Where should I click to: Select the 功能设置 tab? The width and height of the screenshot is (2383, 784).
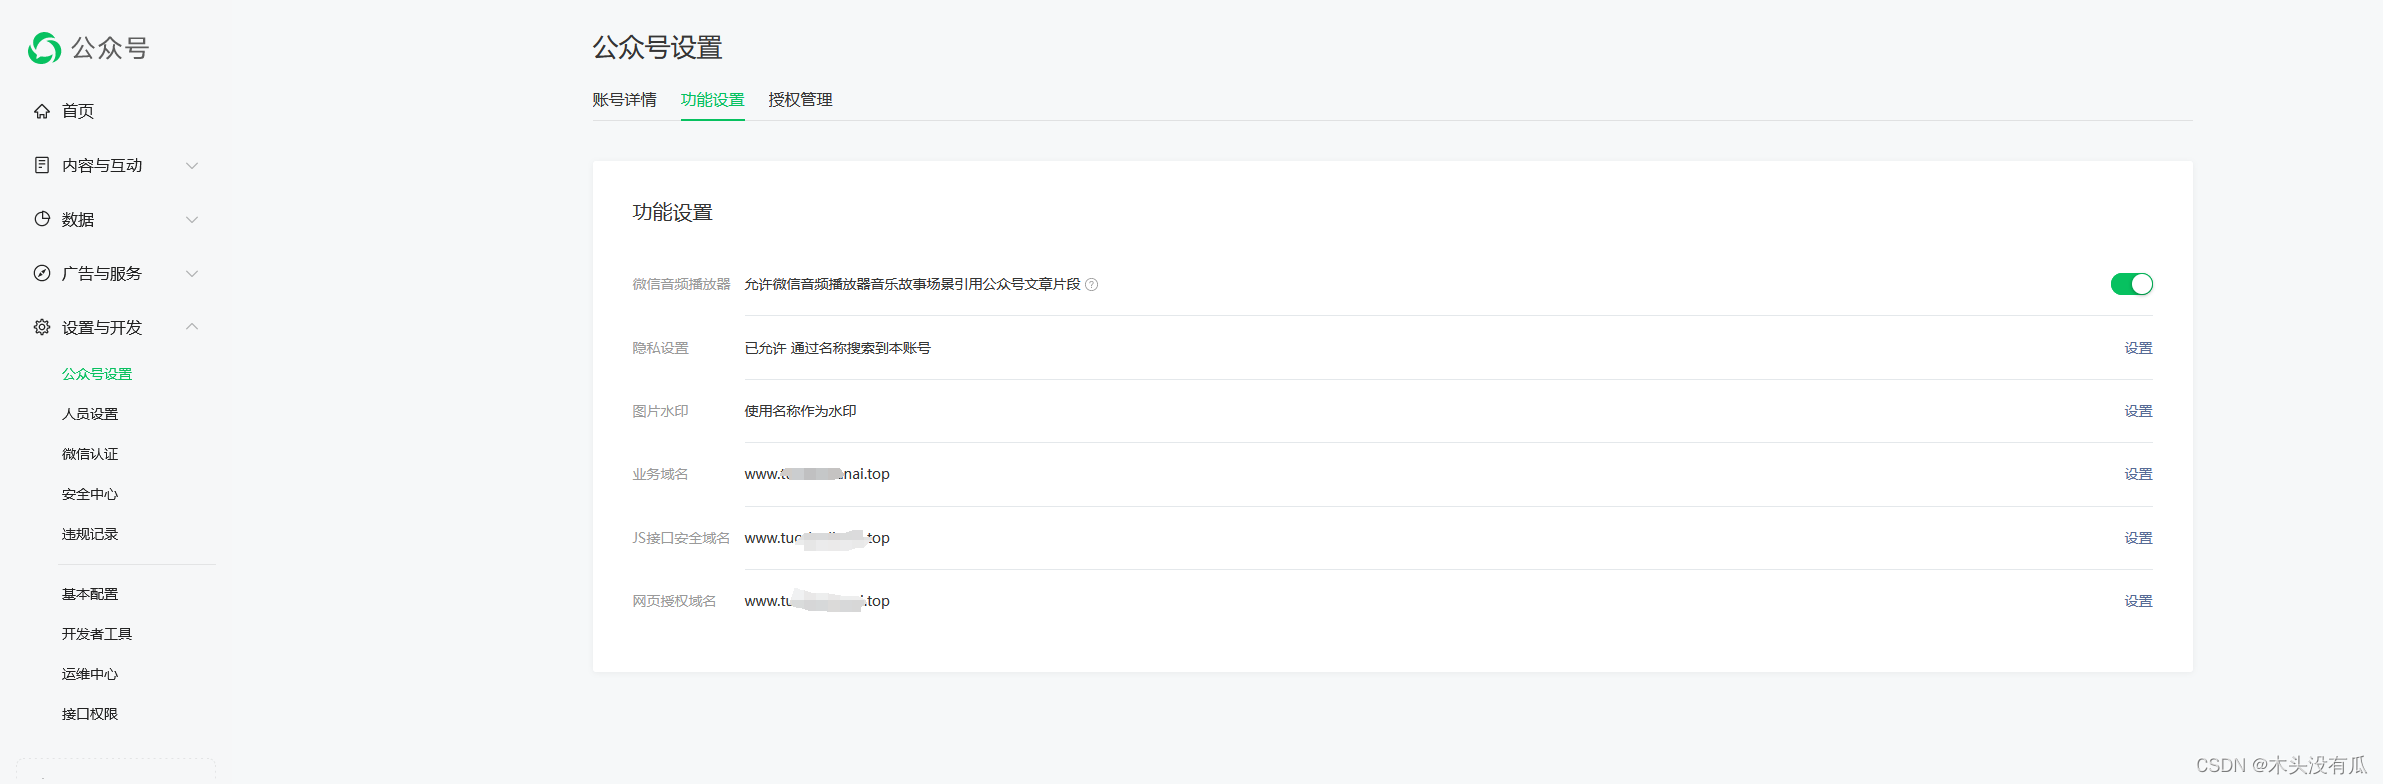[x=713, y=100]
